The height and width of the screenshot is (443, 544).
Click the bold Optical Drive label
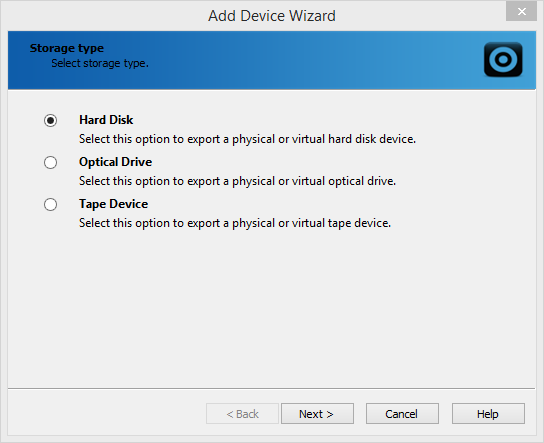pyautogui.click(x=115, y=162)
